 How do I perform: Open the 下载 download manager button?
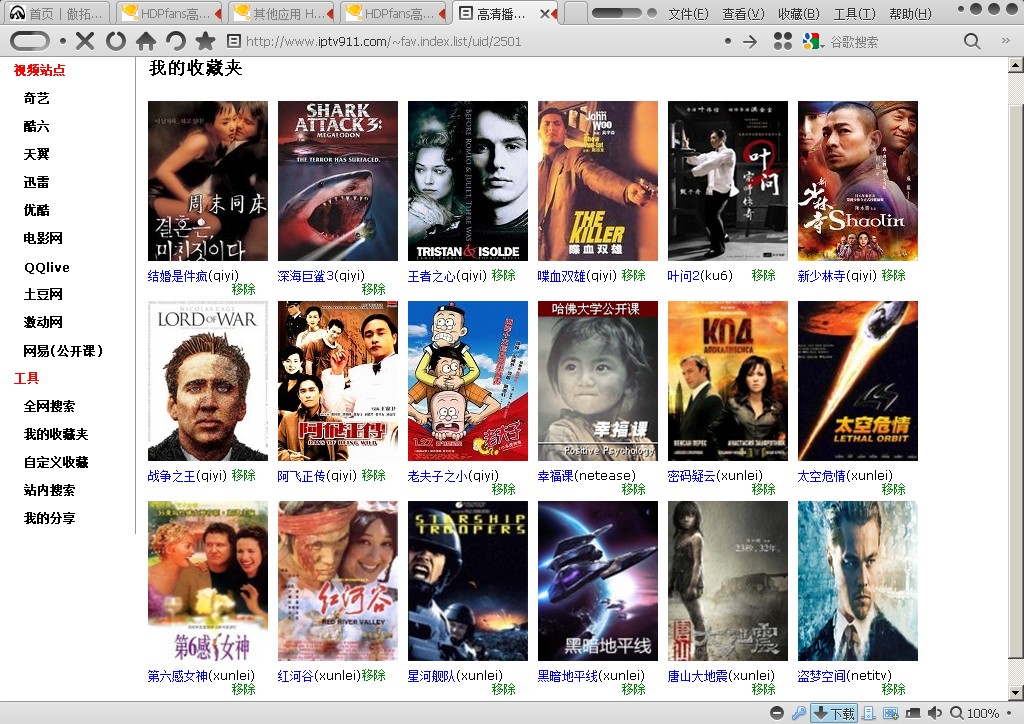pyautogui.click(x=833, y=713)
